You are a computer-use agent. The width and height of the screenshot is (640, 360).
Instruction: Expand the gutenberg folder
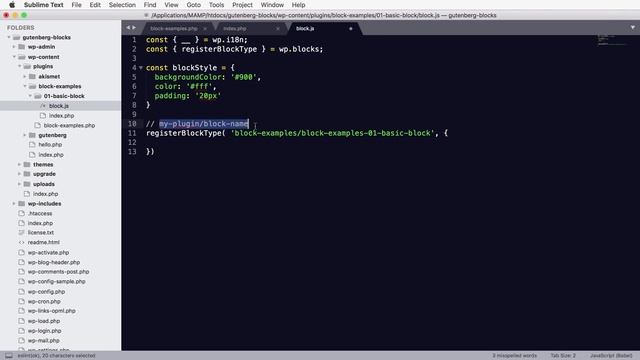point(24,135)
